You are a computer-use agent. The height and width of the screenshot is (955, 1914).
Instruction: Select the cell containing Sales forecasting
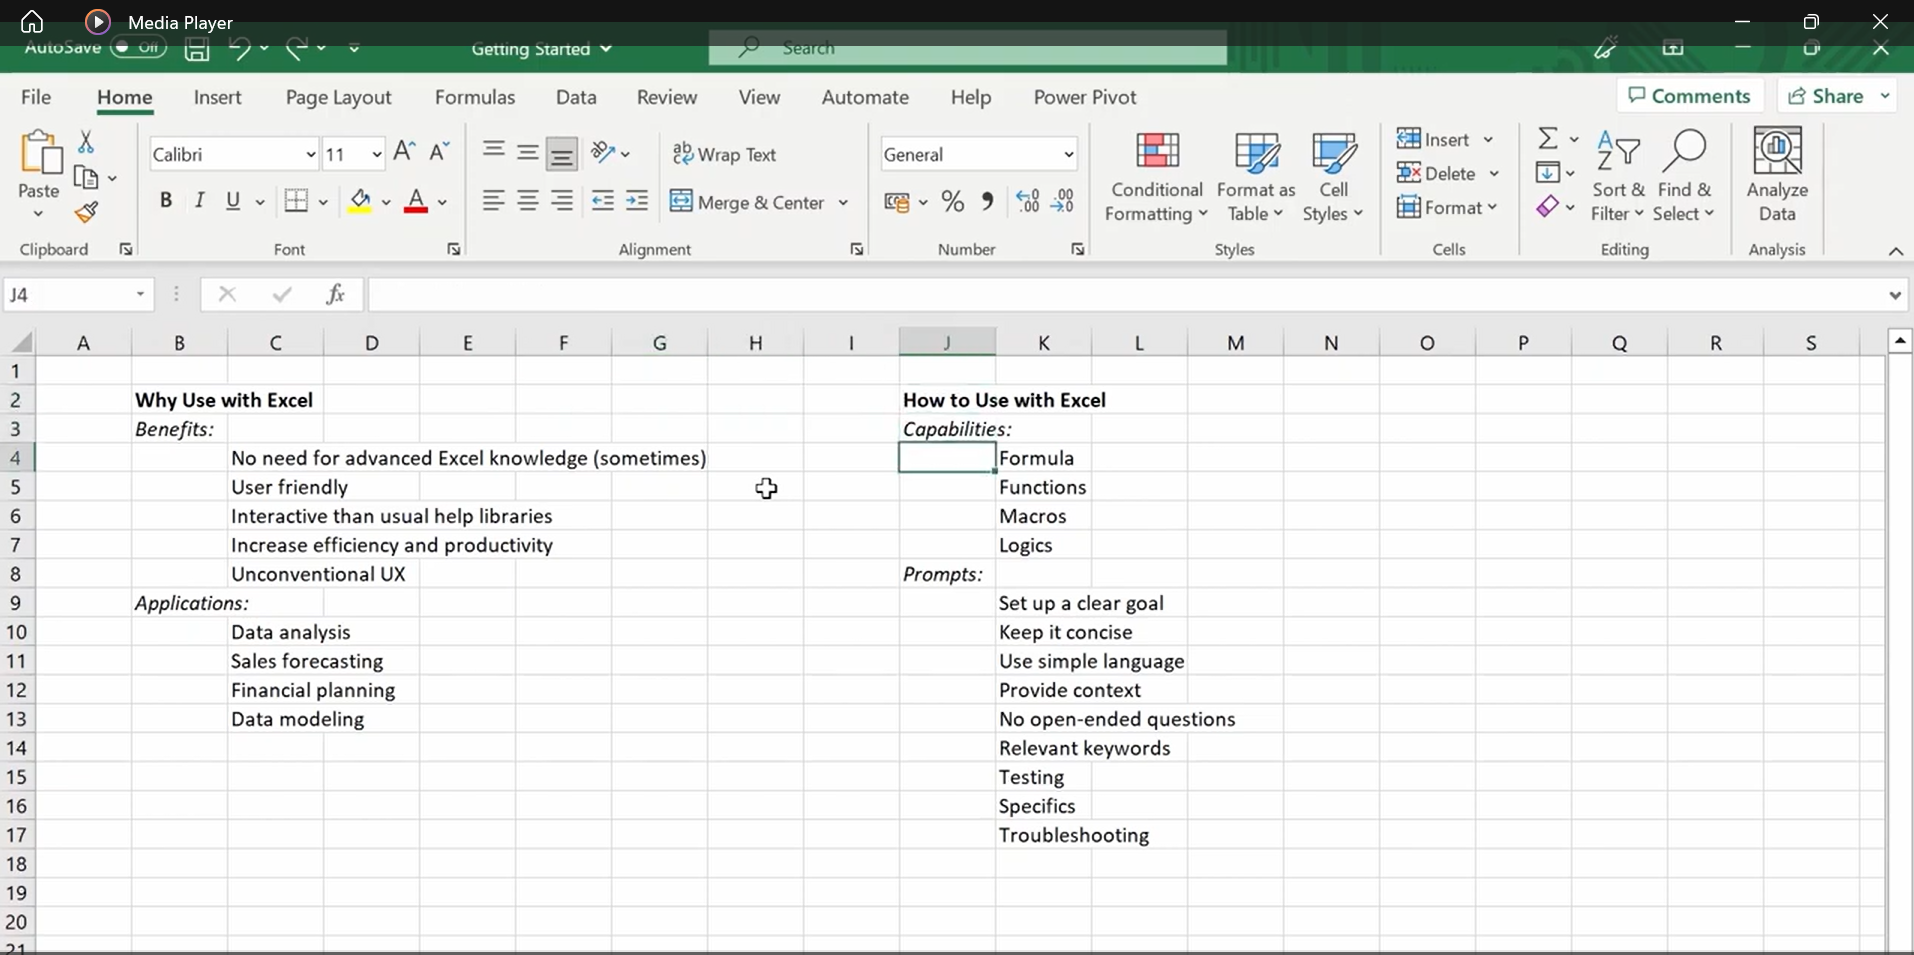[x=275, y=661]
